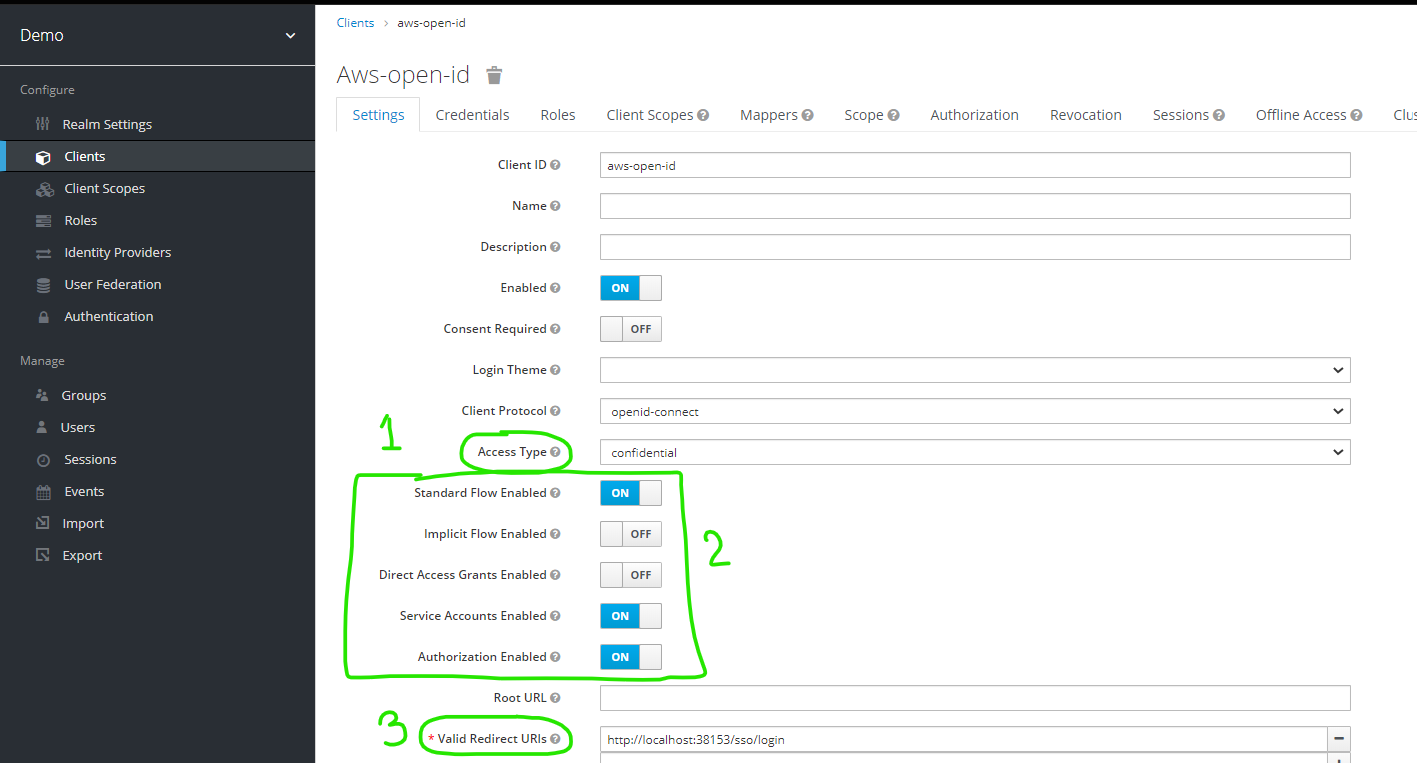Open the Access Type dropdown
This screenshot has height=763, width=1417.
click(973, 452)
